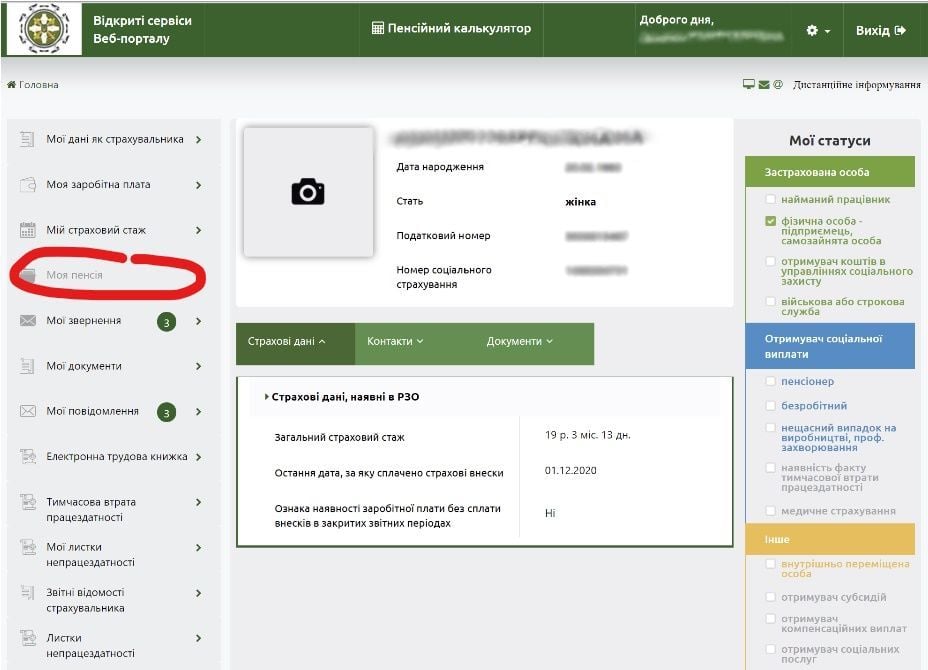Image resolution: width=928 pixels, height=670 pixels.
Task: Click the mail icon for Мої повідомлення
Action: pyautogui.click(x=28, y=411)
